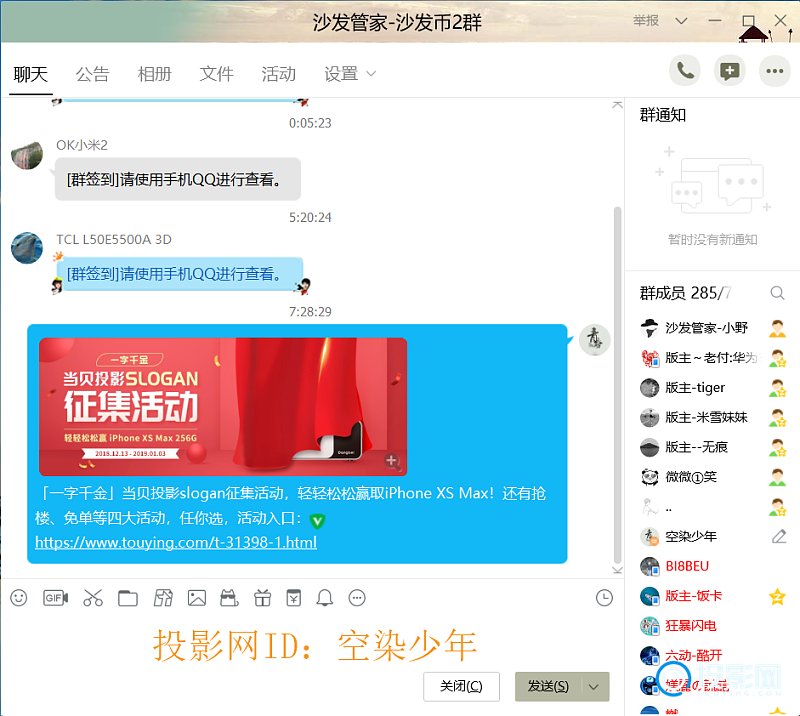Click the toolbar icon between folder and picture
Image resolution: width=800 pixels, height=716 pixels.
pos(163,598)
